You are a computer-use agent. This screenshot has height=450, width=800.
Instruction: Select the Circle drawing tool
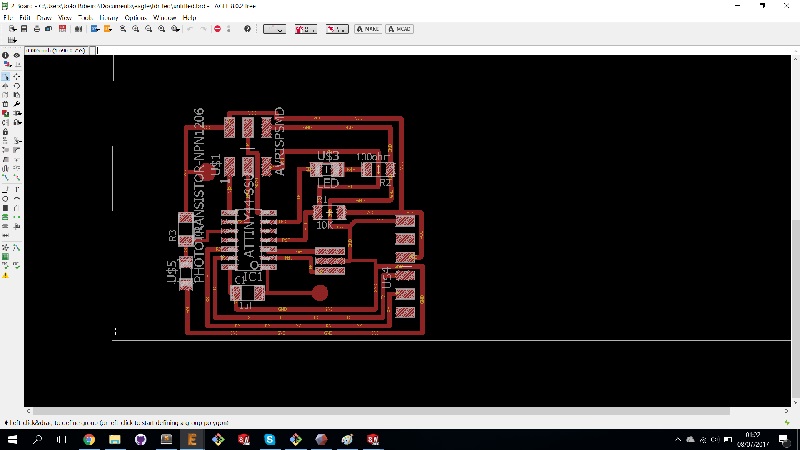click(5, 198)
